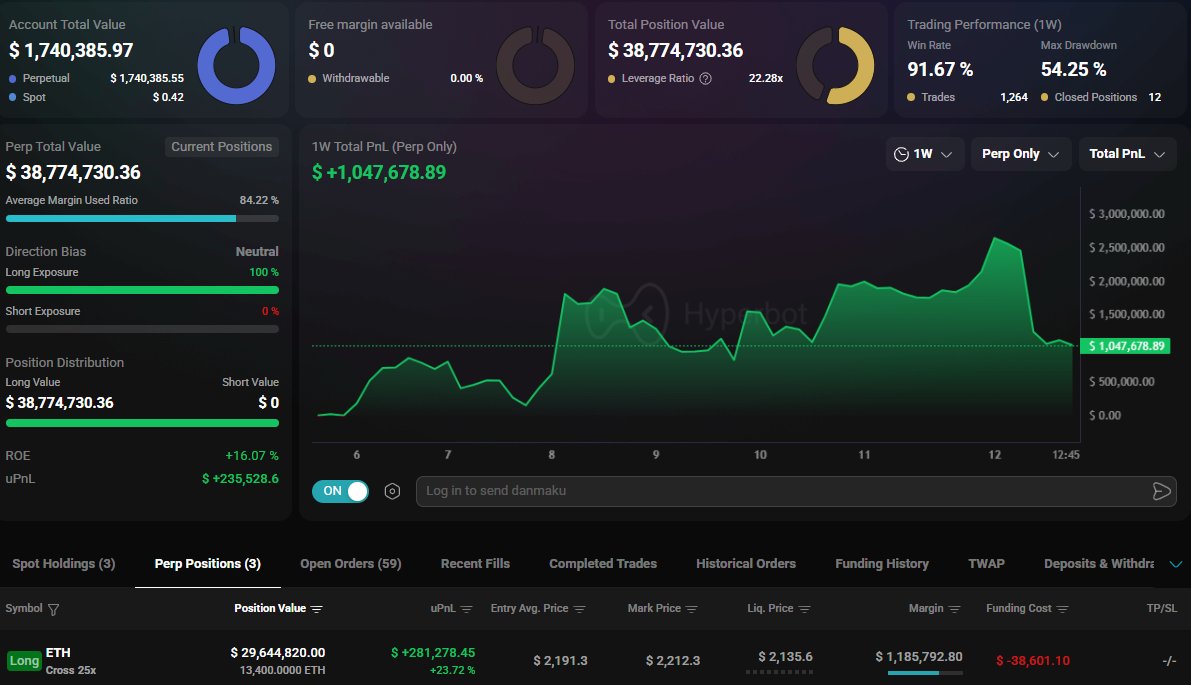Click the Funding Cost sort icon
Screen dimensions: 1191x685
pyautogui.click(x=1062, y=609)
